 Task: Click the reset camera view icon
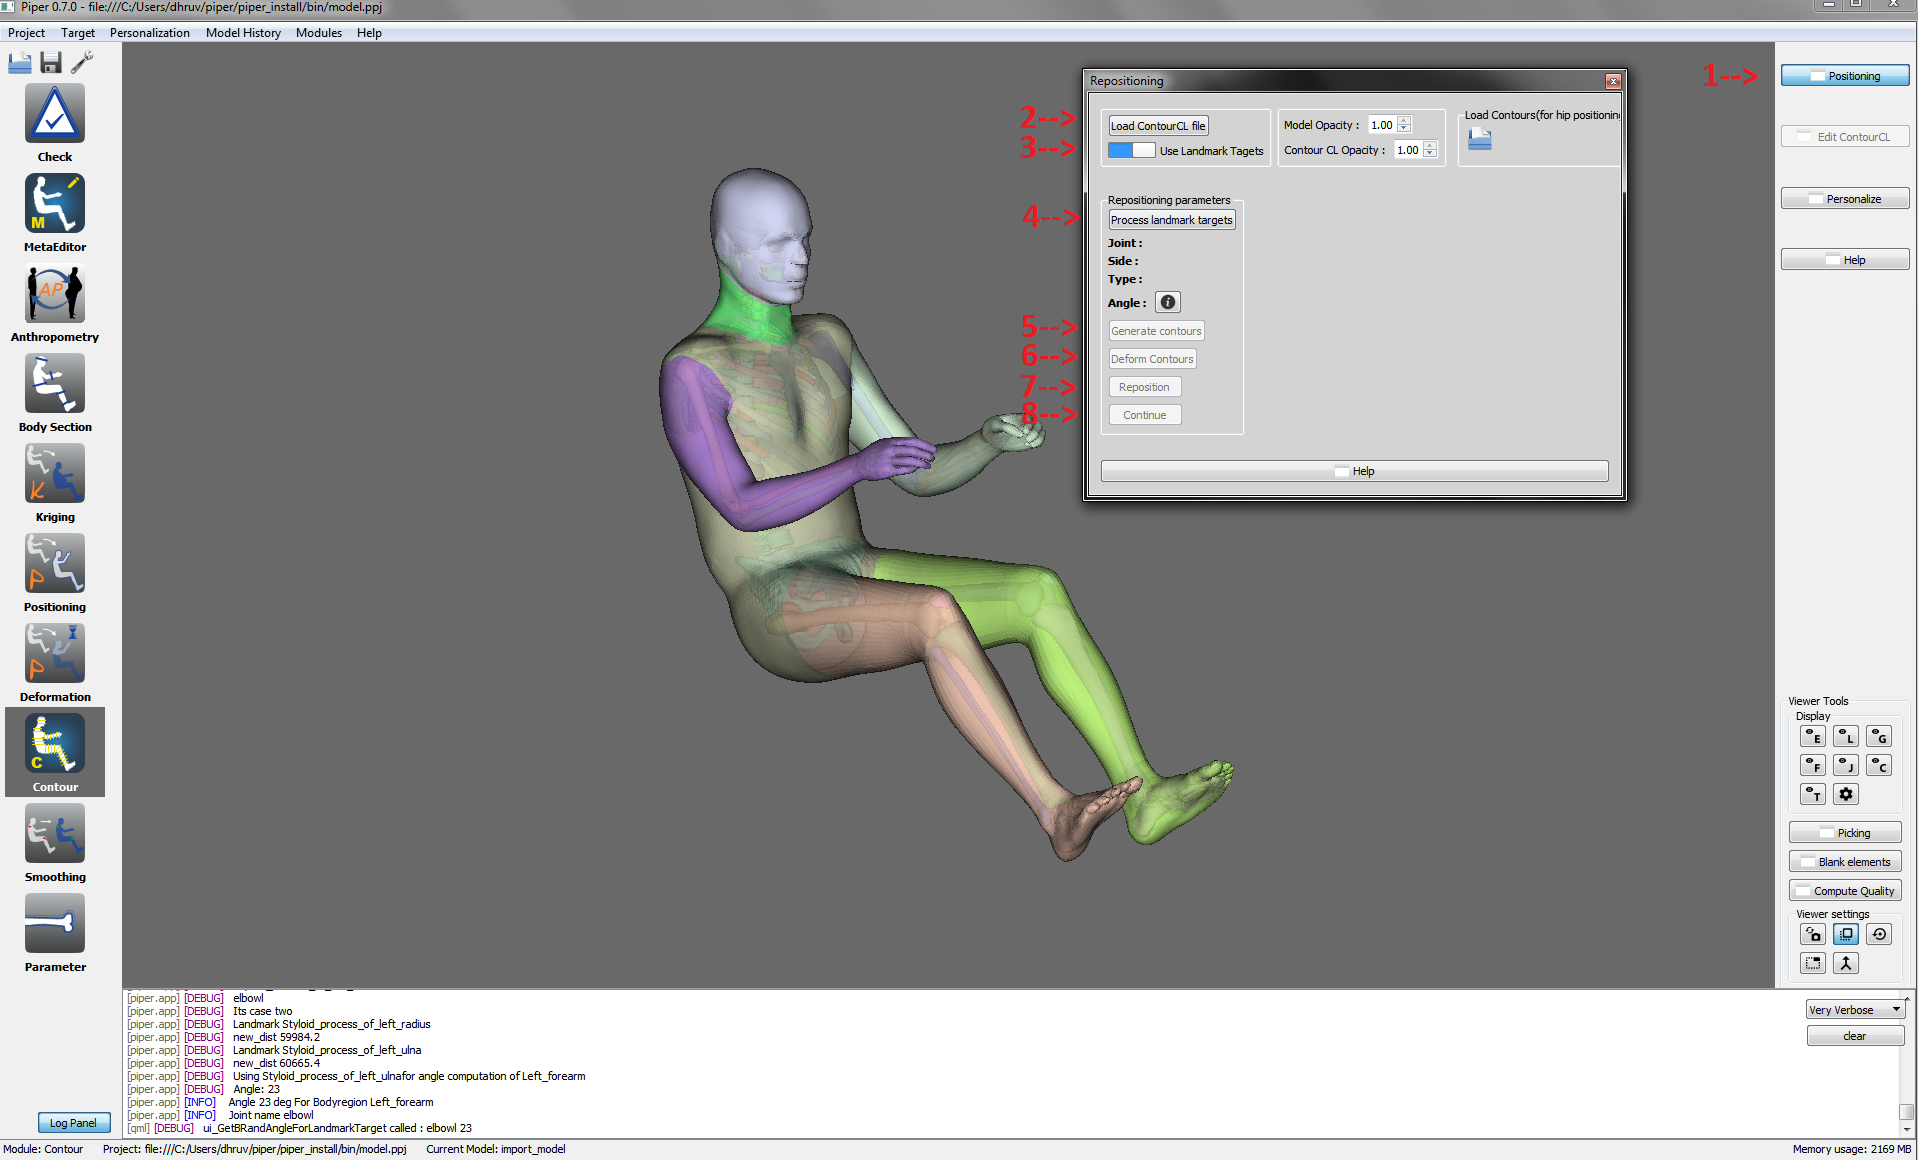1879,934
